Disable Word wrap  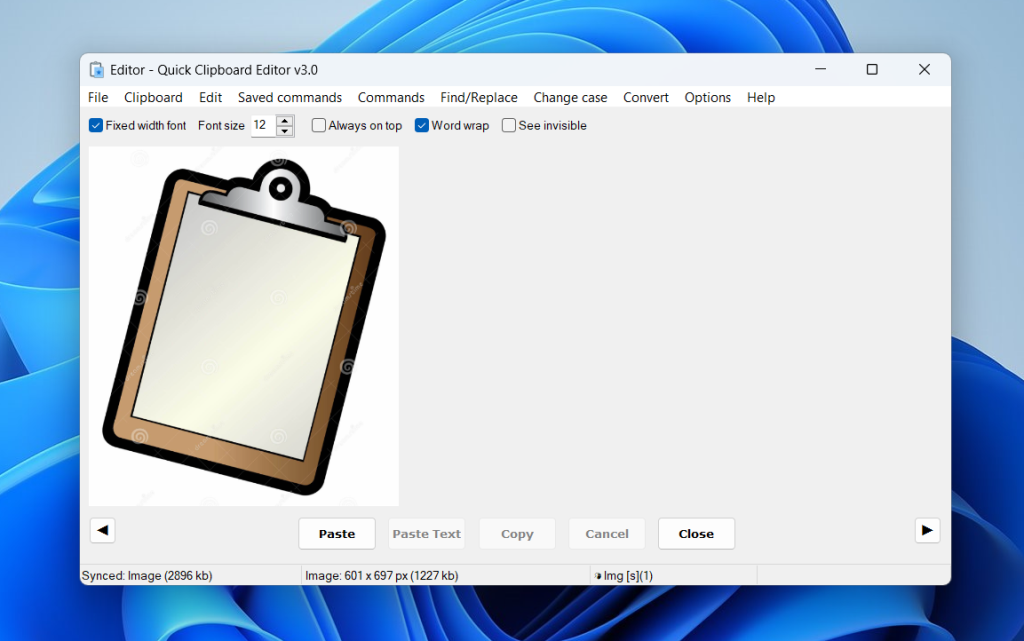(424, 125)
